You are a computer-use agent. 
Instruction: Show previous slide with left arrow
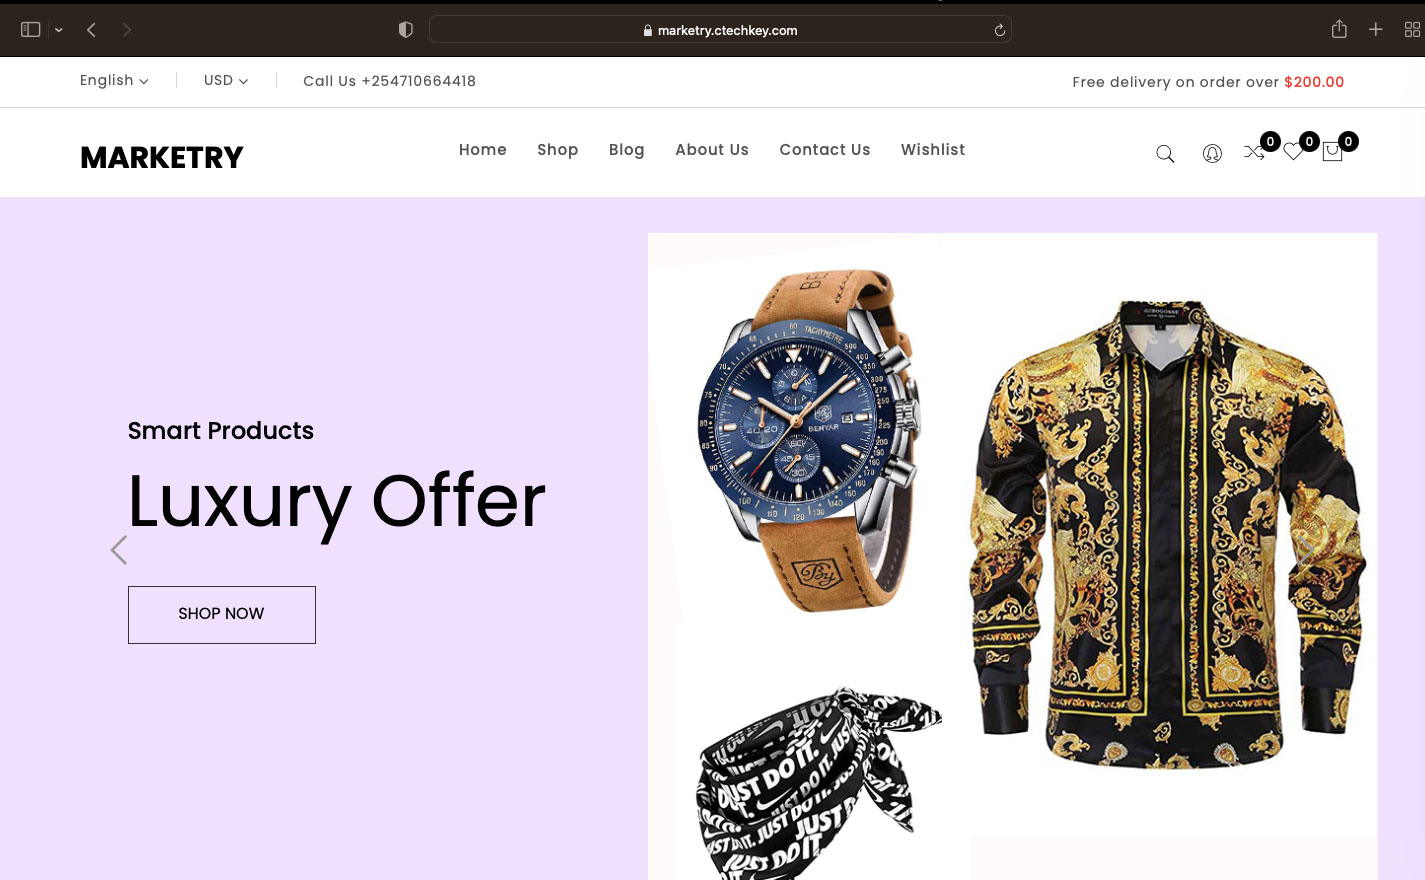coord(119,550)
